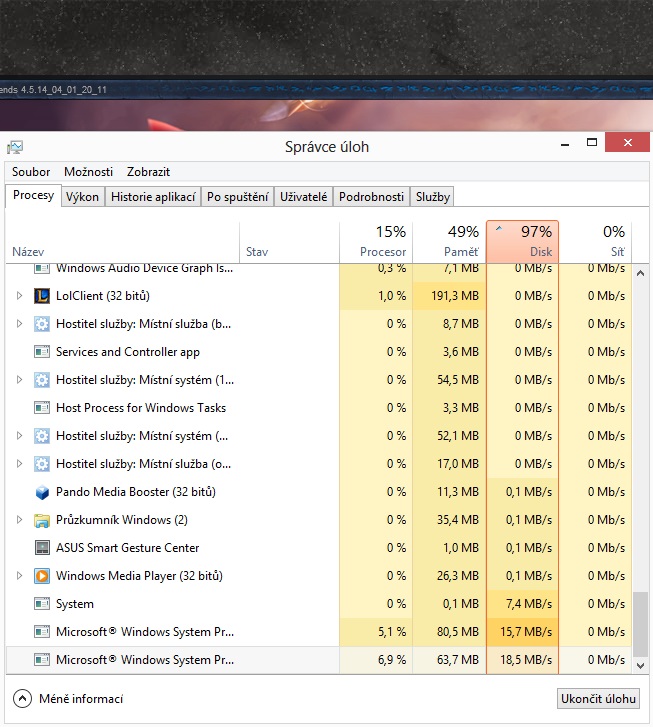
Task: Expand the LolClient (32 bitů) process group
Action: (19, 296)
